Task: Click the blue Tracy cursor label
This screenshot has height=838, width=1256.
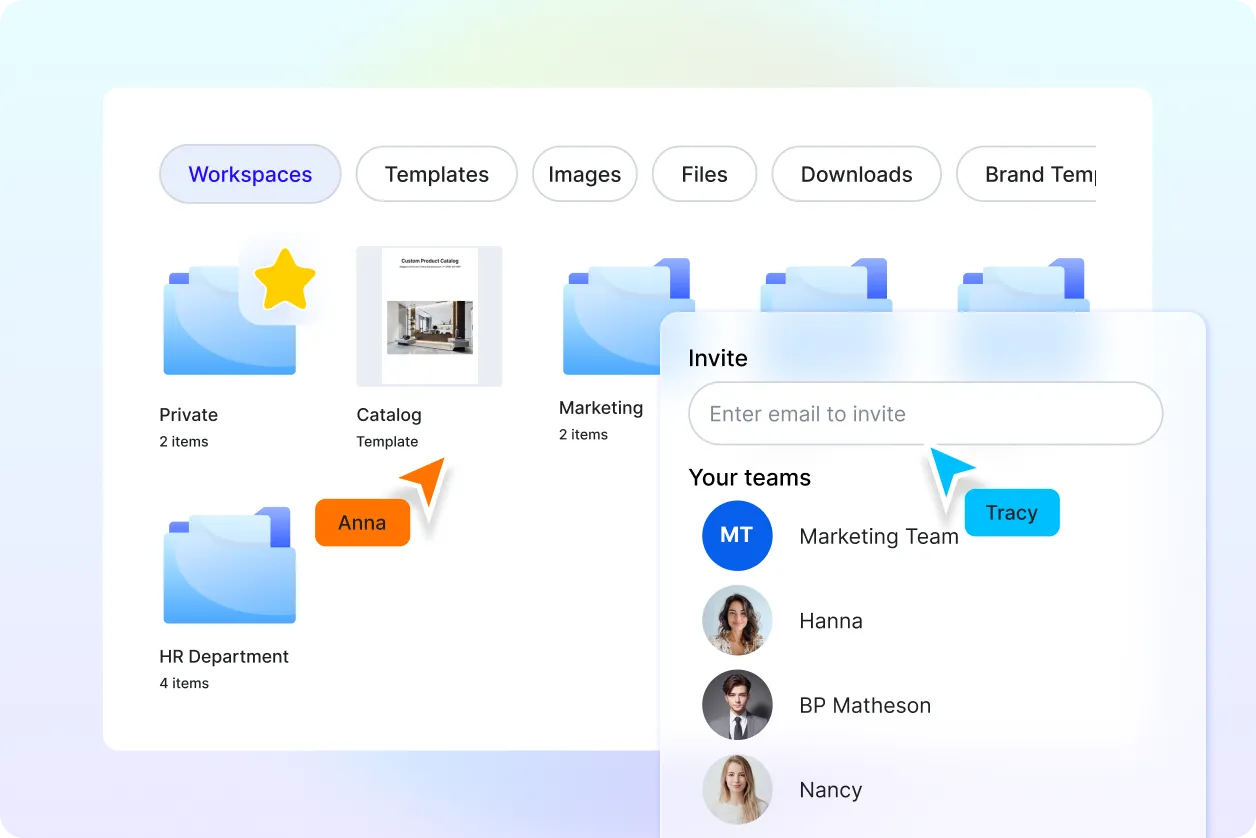Action: pyautogui.click(x=1011, y=512)
